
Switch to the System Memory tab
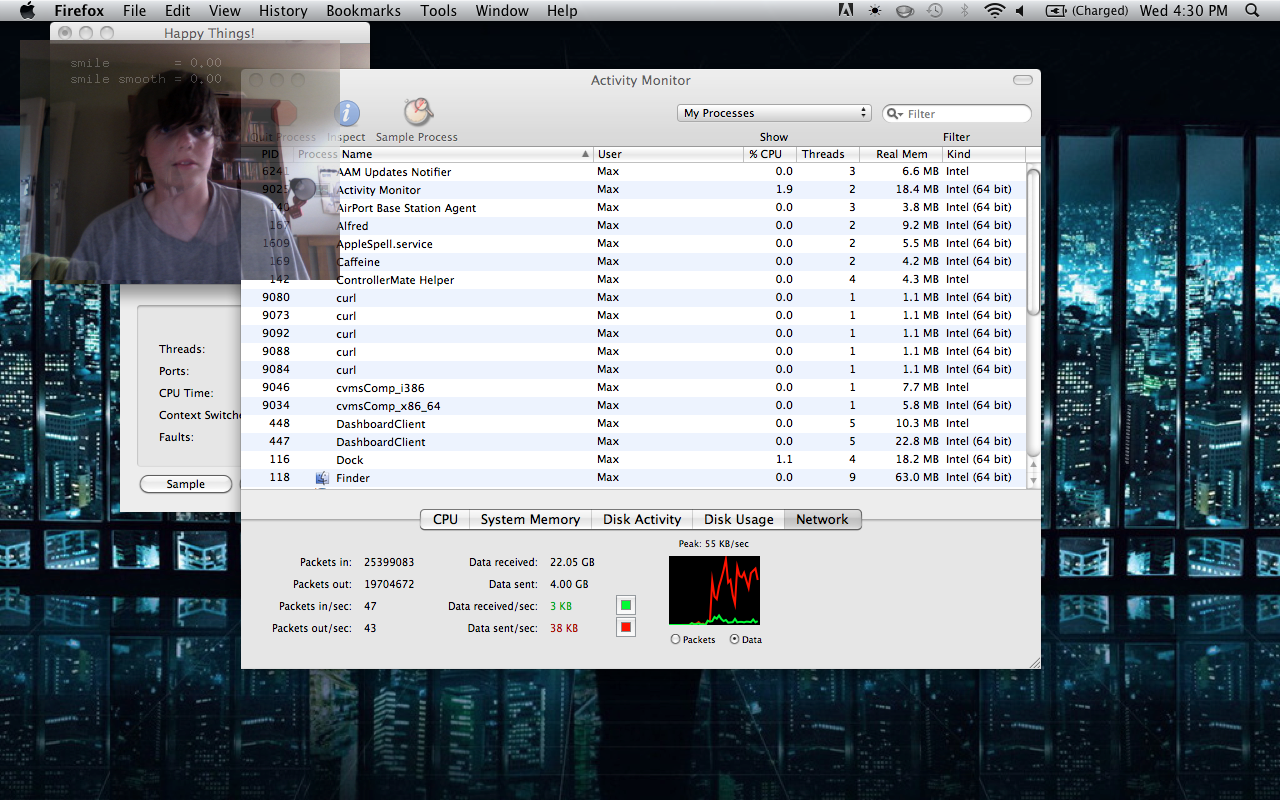(x=530, y=519)
